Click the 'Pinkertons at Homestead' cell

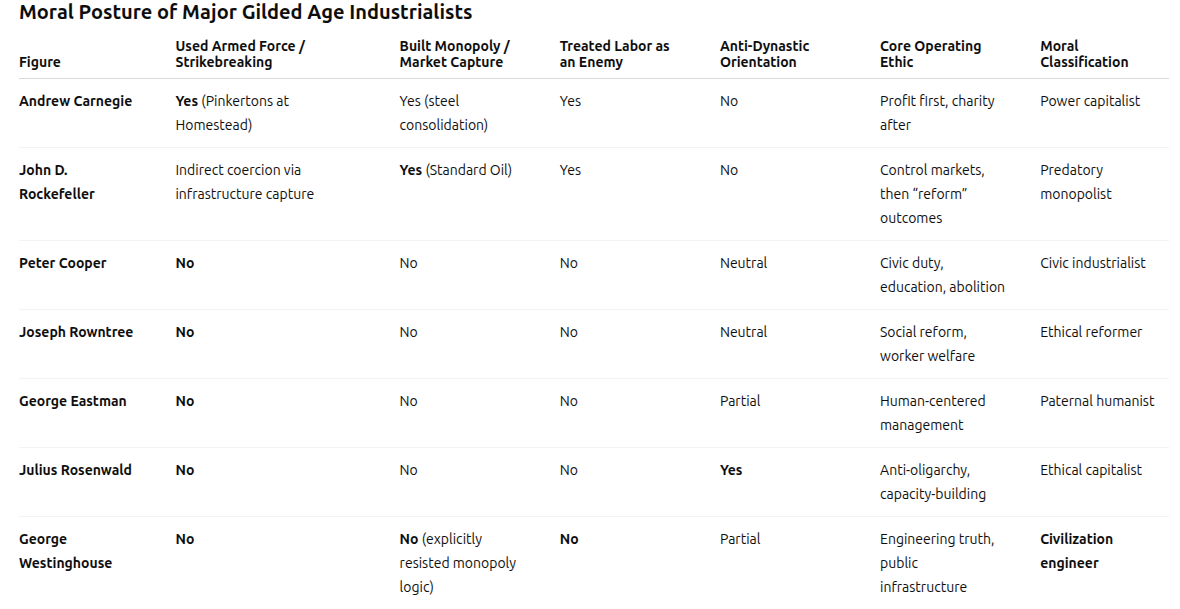click(x=232, y=113)
